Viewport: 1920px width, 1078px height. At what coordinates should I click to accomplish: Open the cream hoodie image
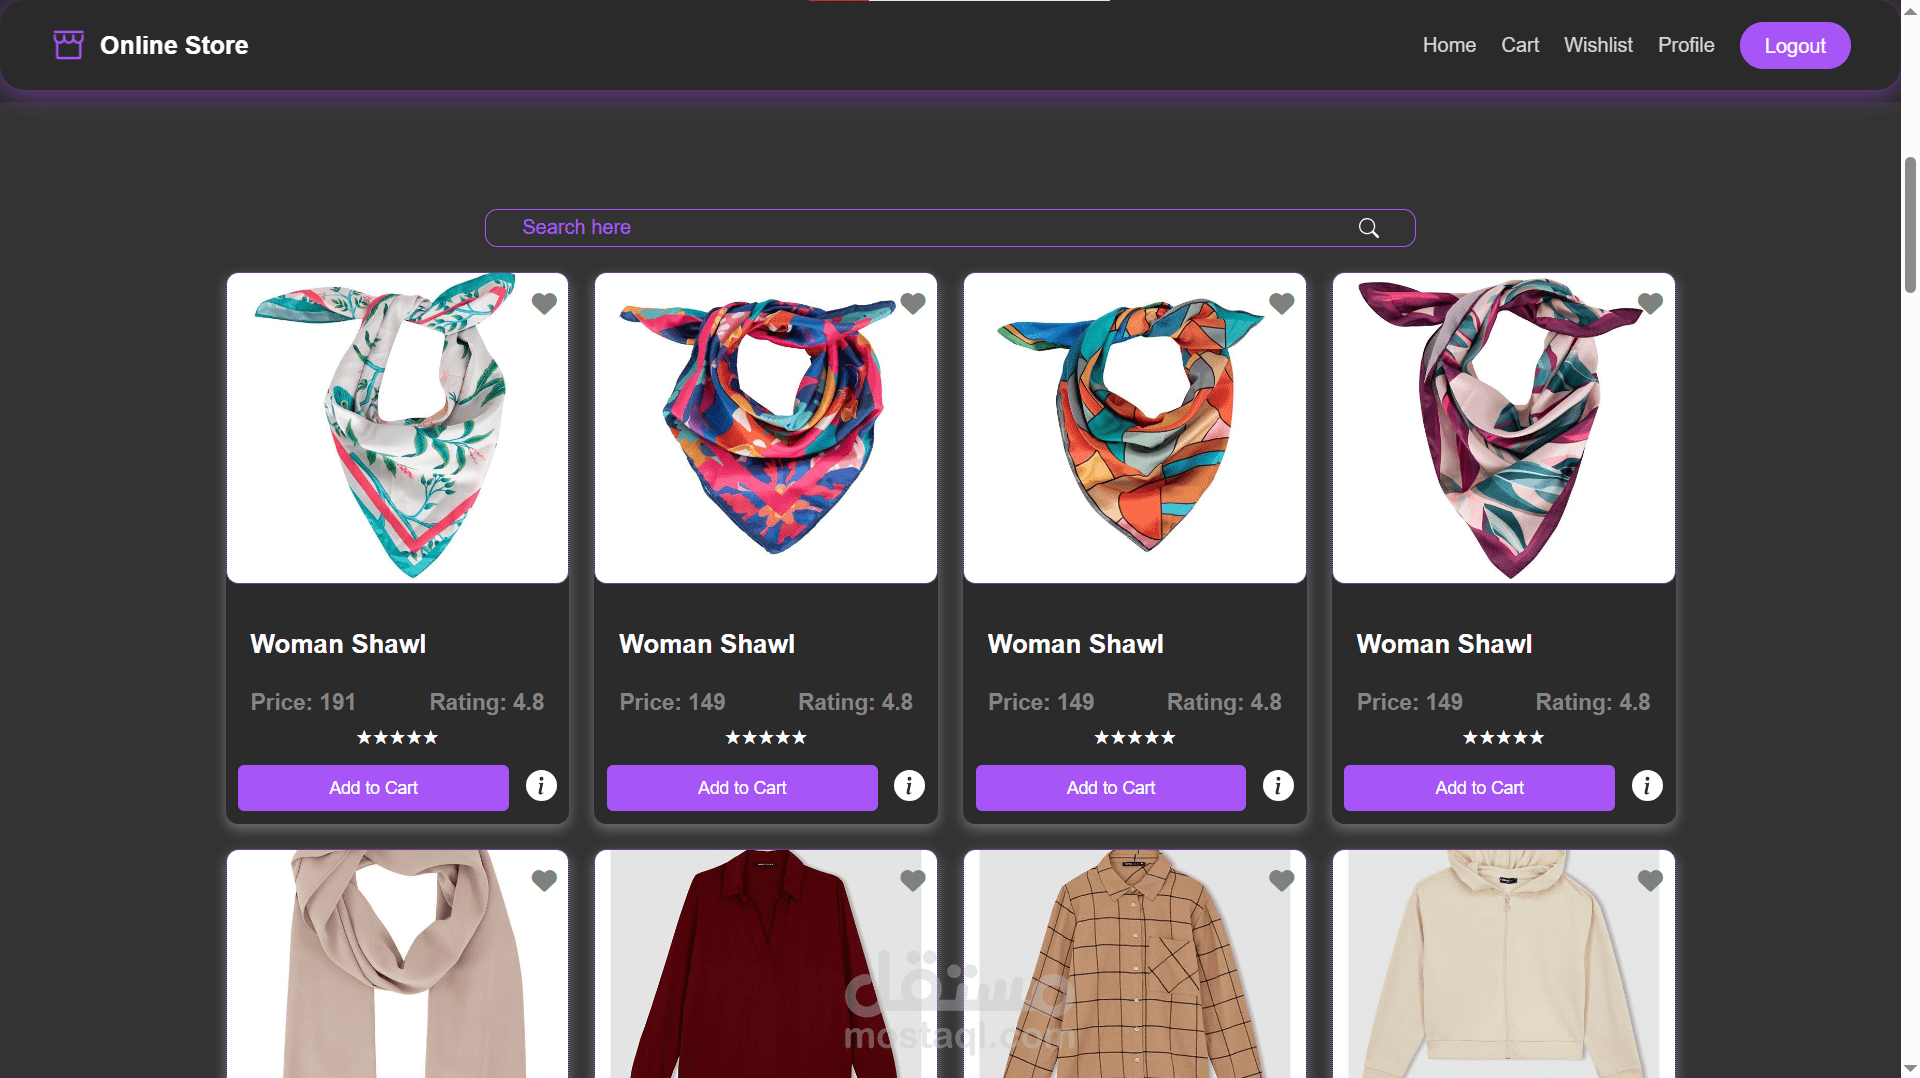[1504, 964]
